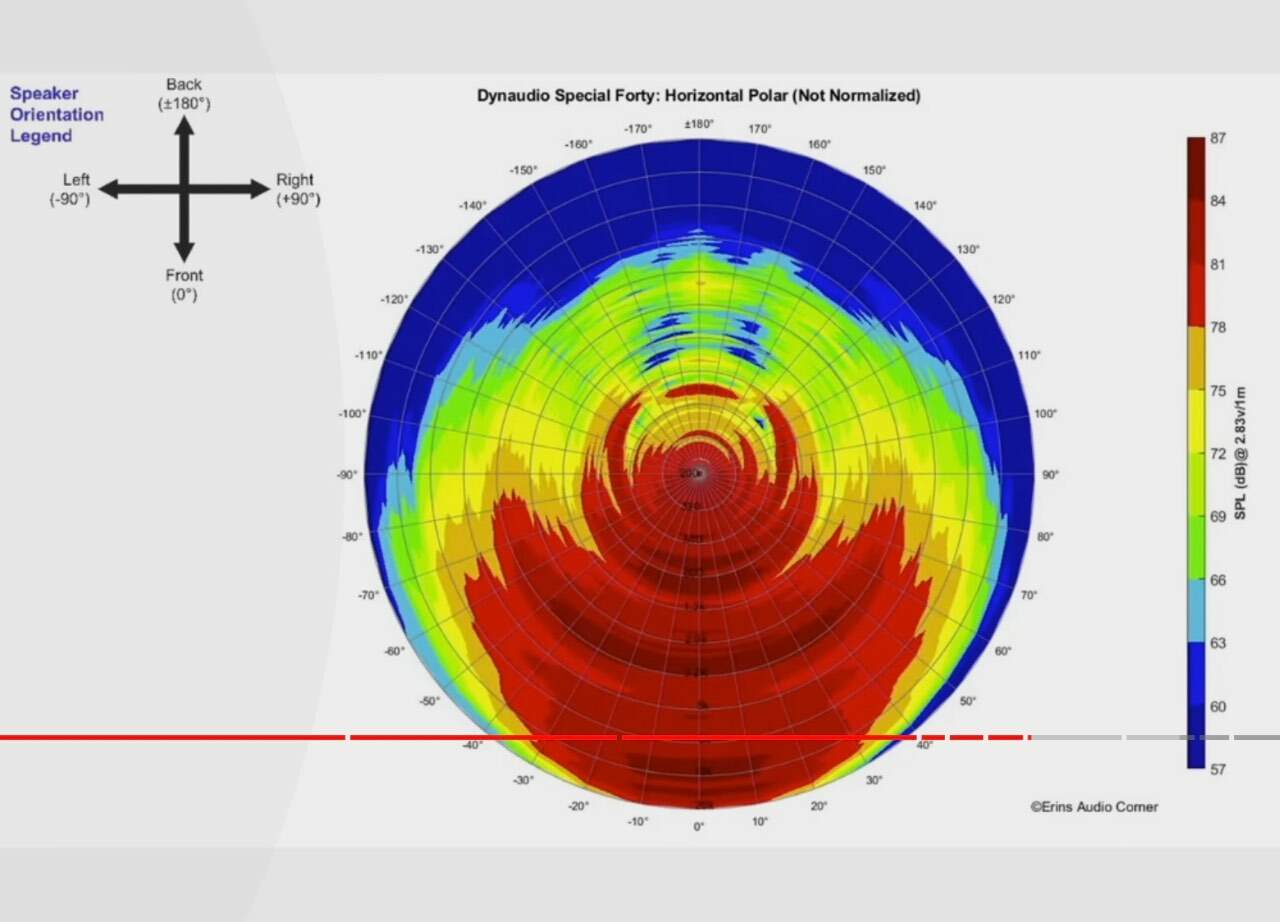Click the four-way orientation arrow cross
This screenshot has height=922, width=1280.
click(x=184, y=189)
